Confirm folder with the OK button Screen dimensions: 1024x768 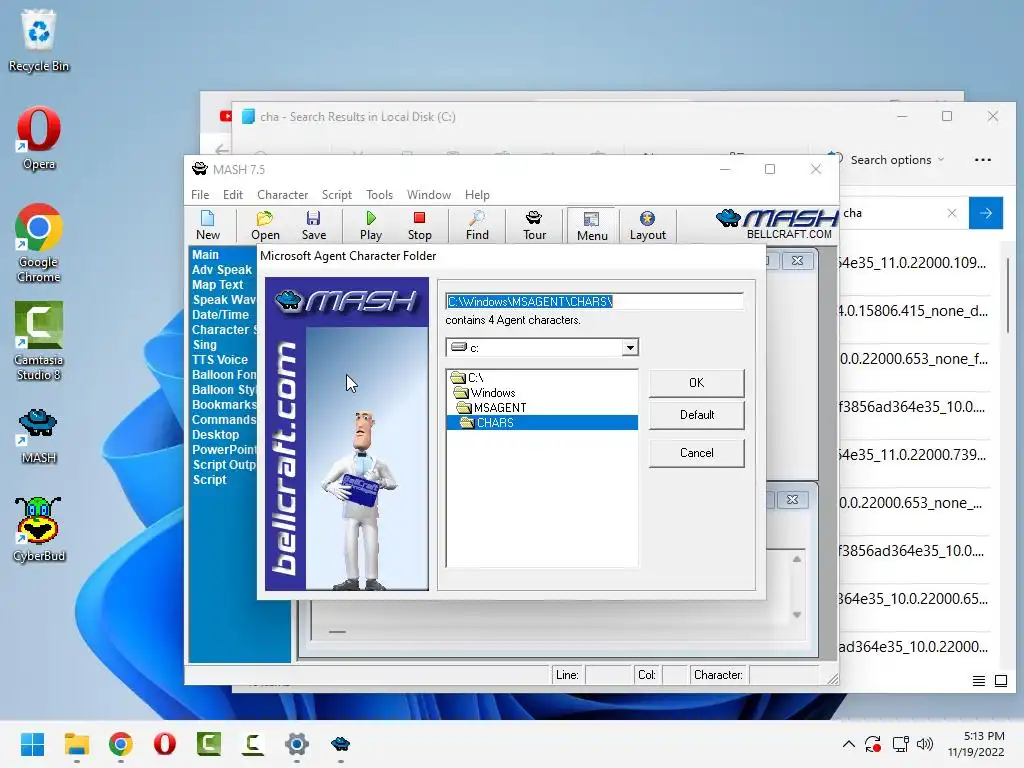tap(696, 383)
